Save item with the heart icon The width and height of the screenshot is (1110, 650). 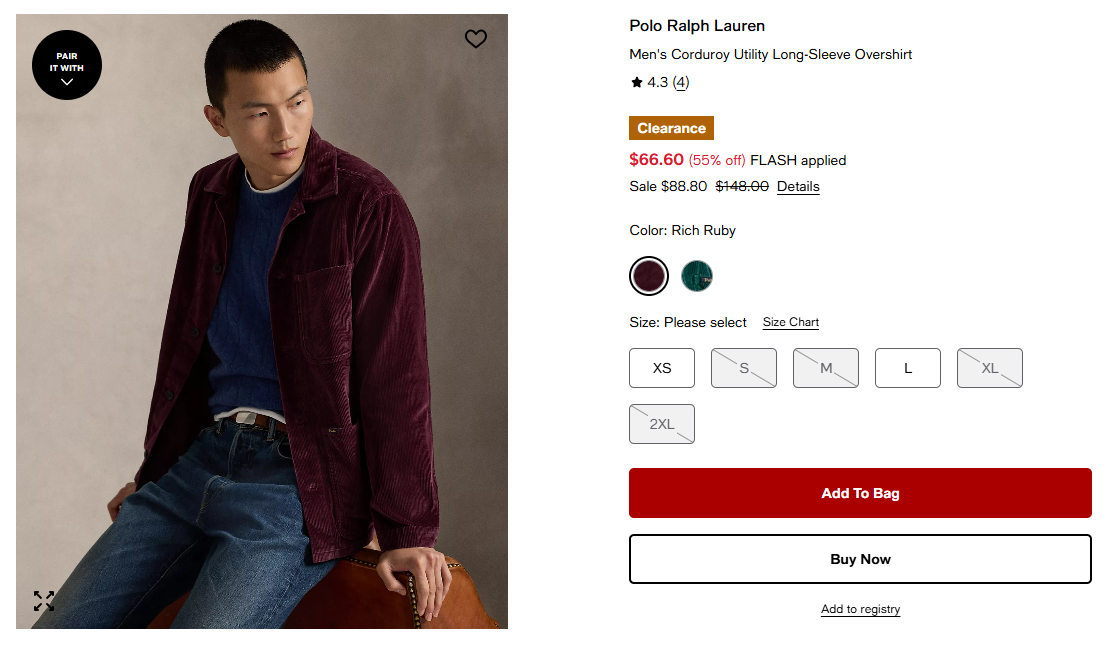(476, 39)
